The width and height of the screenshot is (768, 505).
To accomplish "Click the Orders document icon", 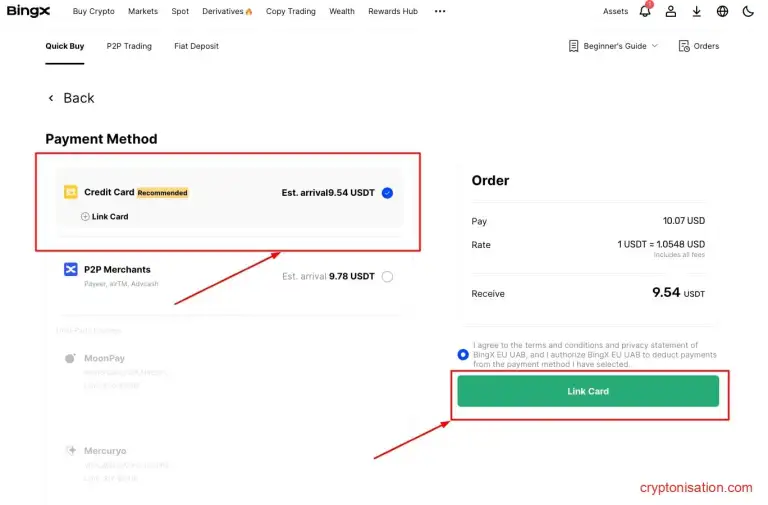I will coord(684,46).
